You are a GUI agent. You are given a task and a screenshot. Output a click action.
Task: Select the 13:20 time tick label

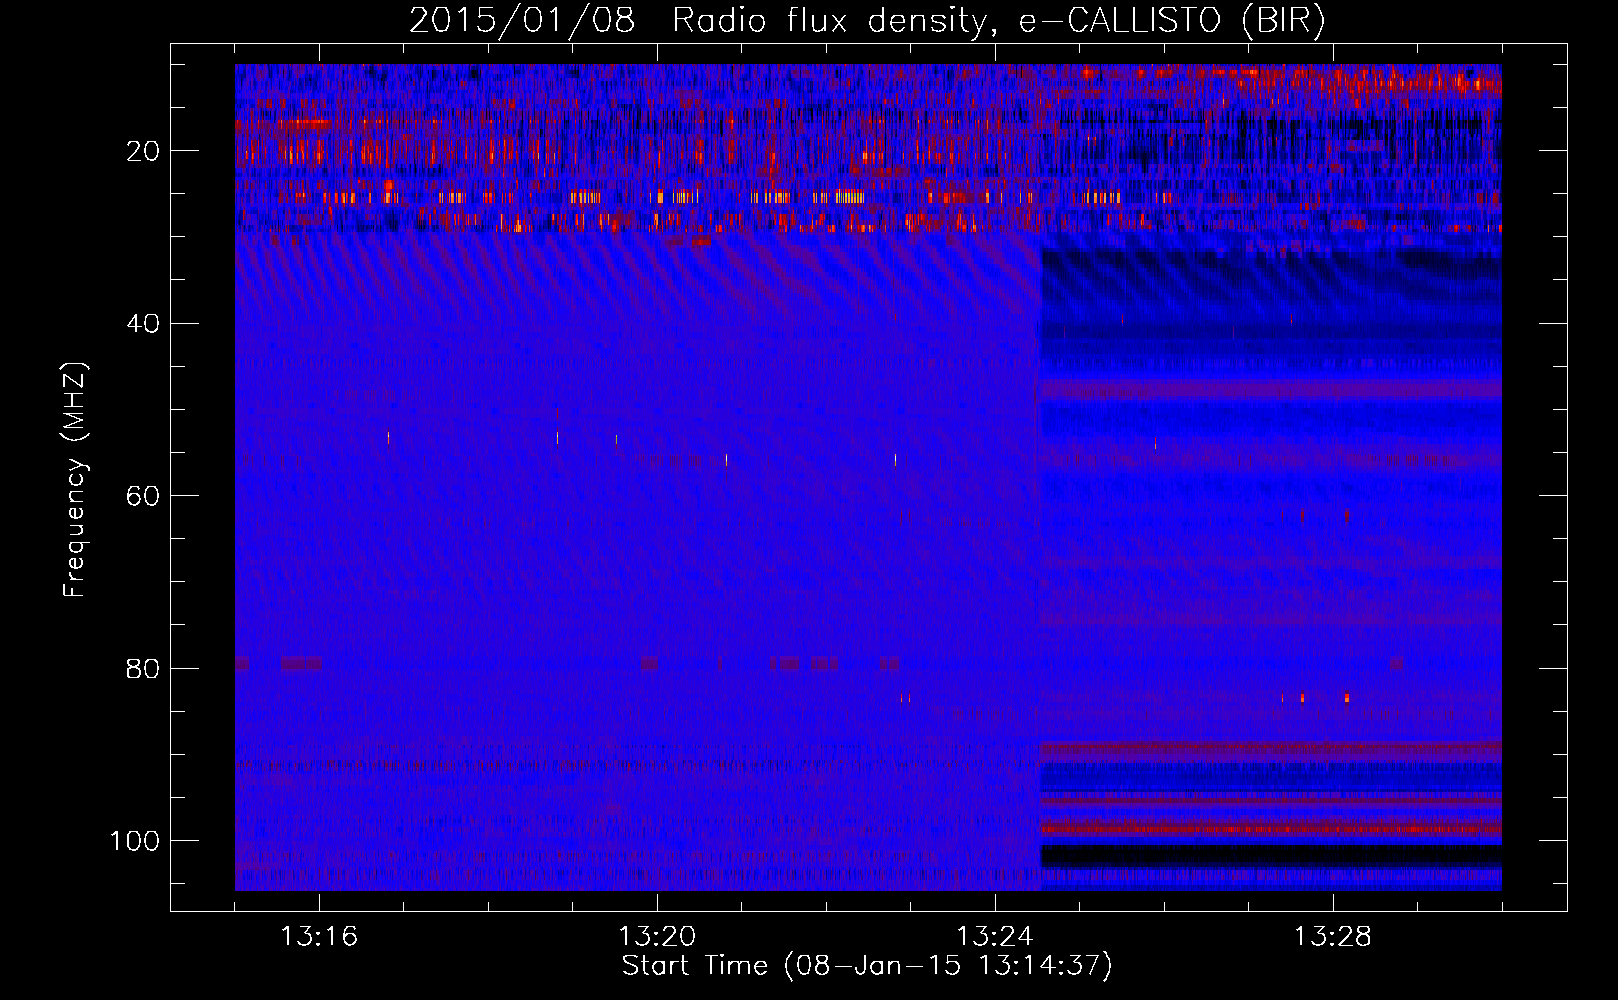657,936
